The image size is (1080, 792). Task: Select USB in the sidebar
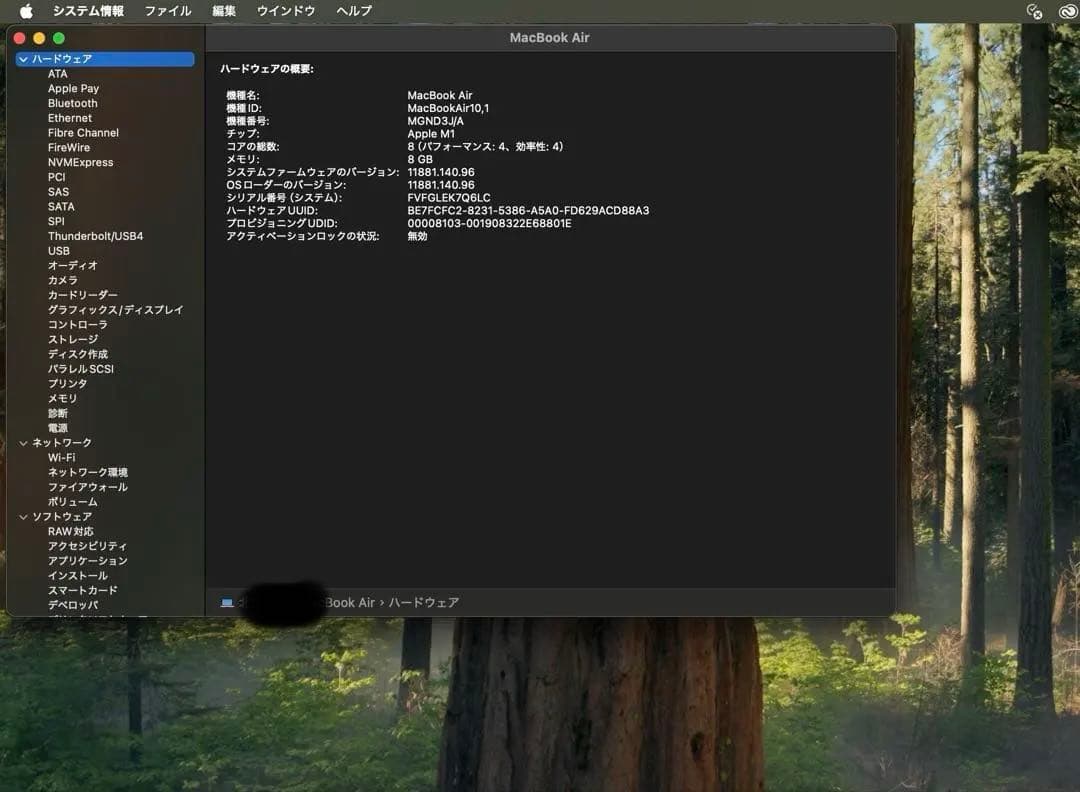pyautogui.click(x=57, y=250)
